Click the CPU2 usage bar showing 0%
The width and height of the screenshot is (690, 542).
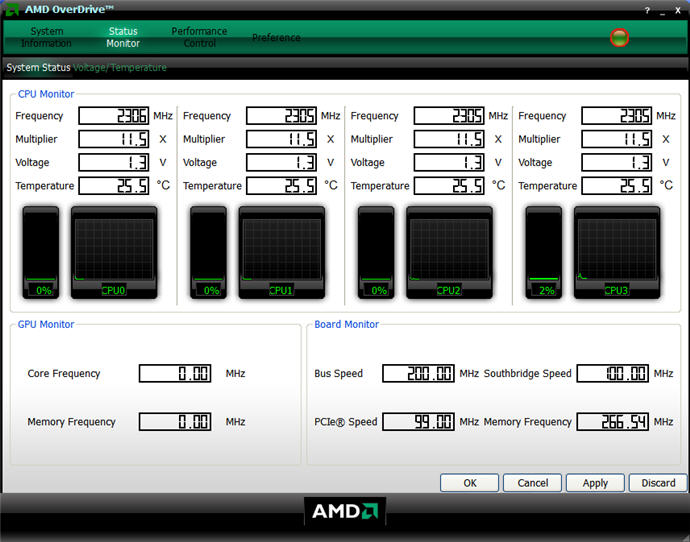coord(376,253)
